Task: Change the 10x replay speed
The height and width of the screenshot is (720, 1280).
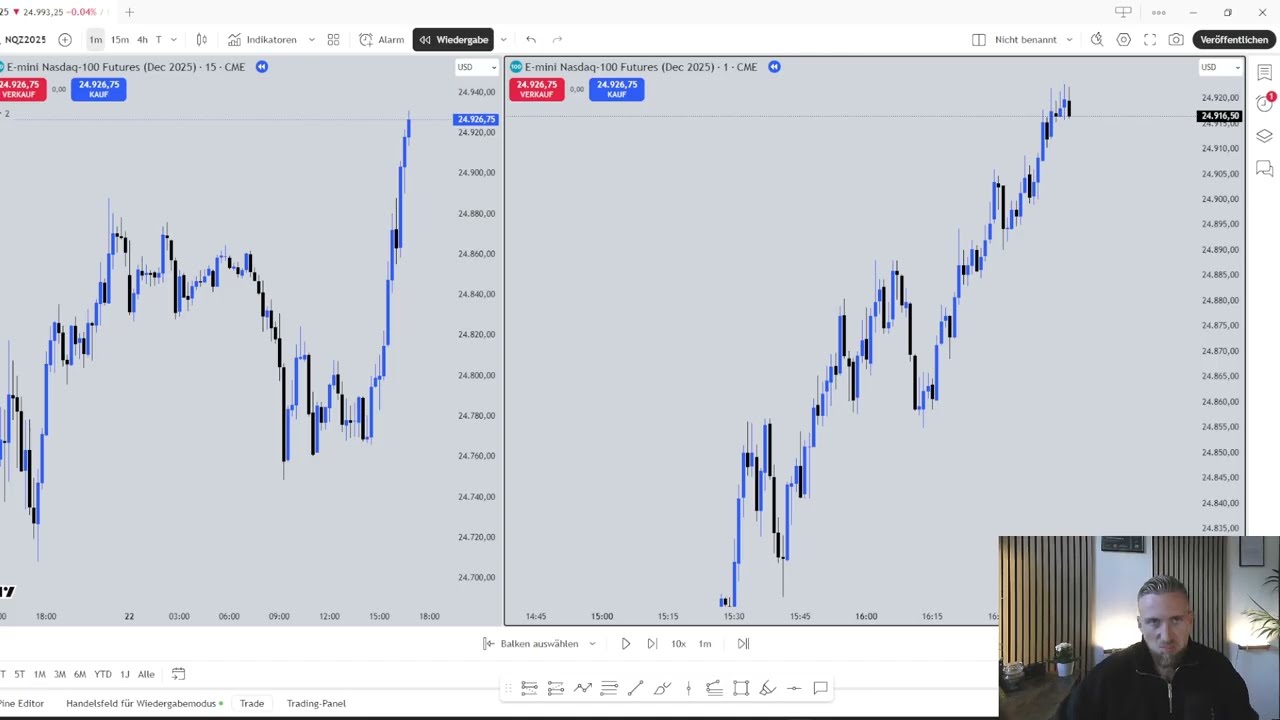Action: tap(678, 644)
